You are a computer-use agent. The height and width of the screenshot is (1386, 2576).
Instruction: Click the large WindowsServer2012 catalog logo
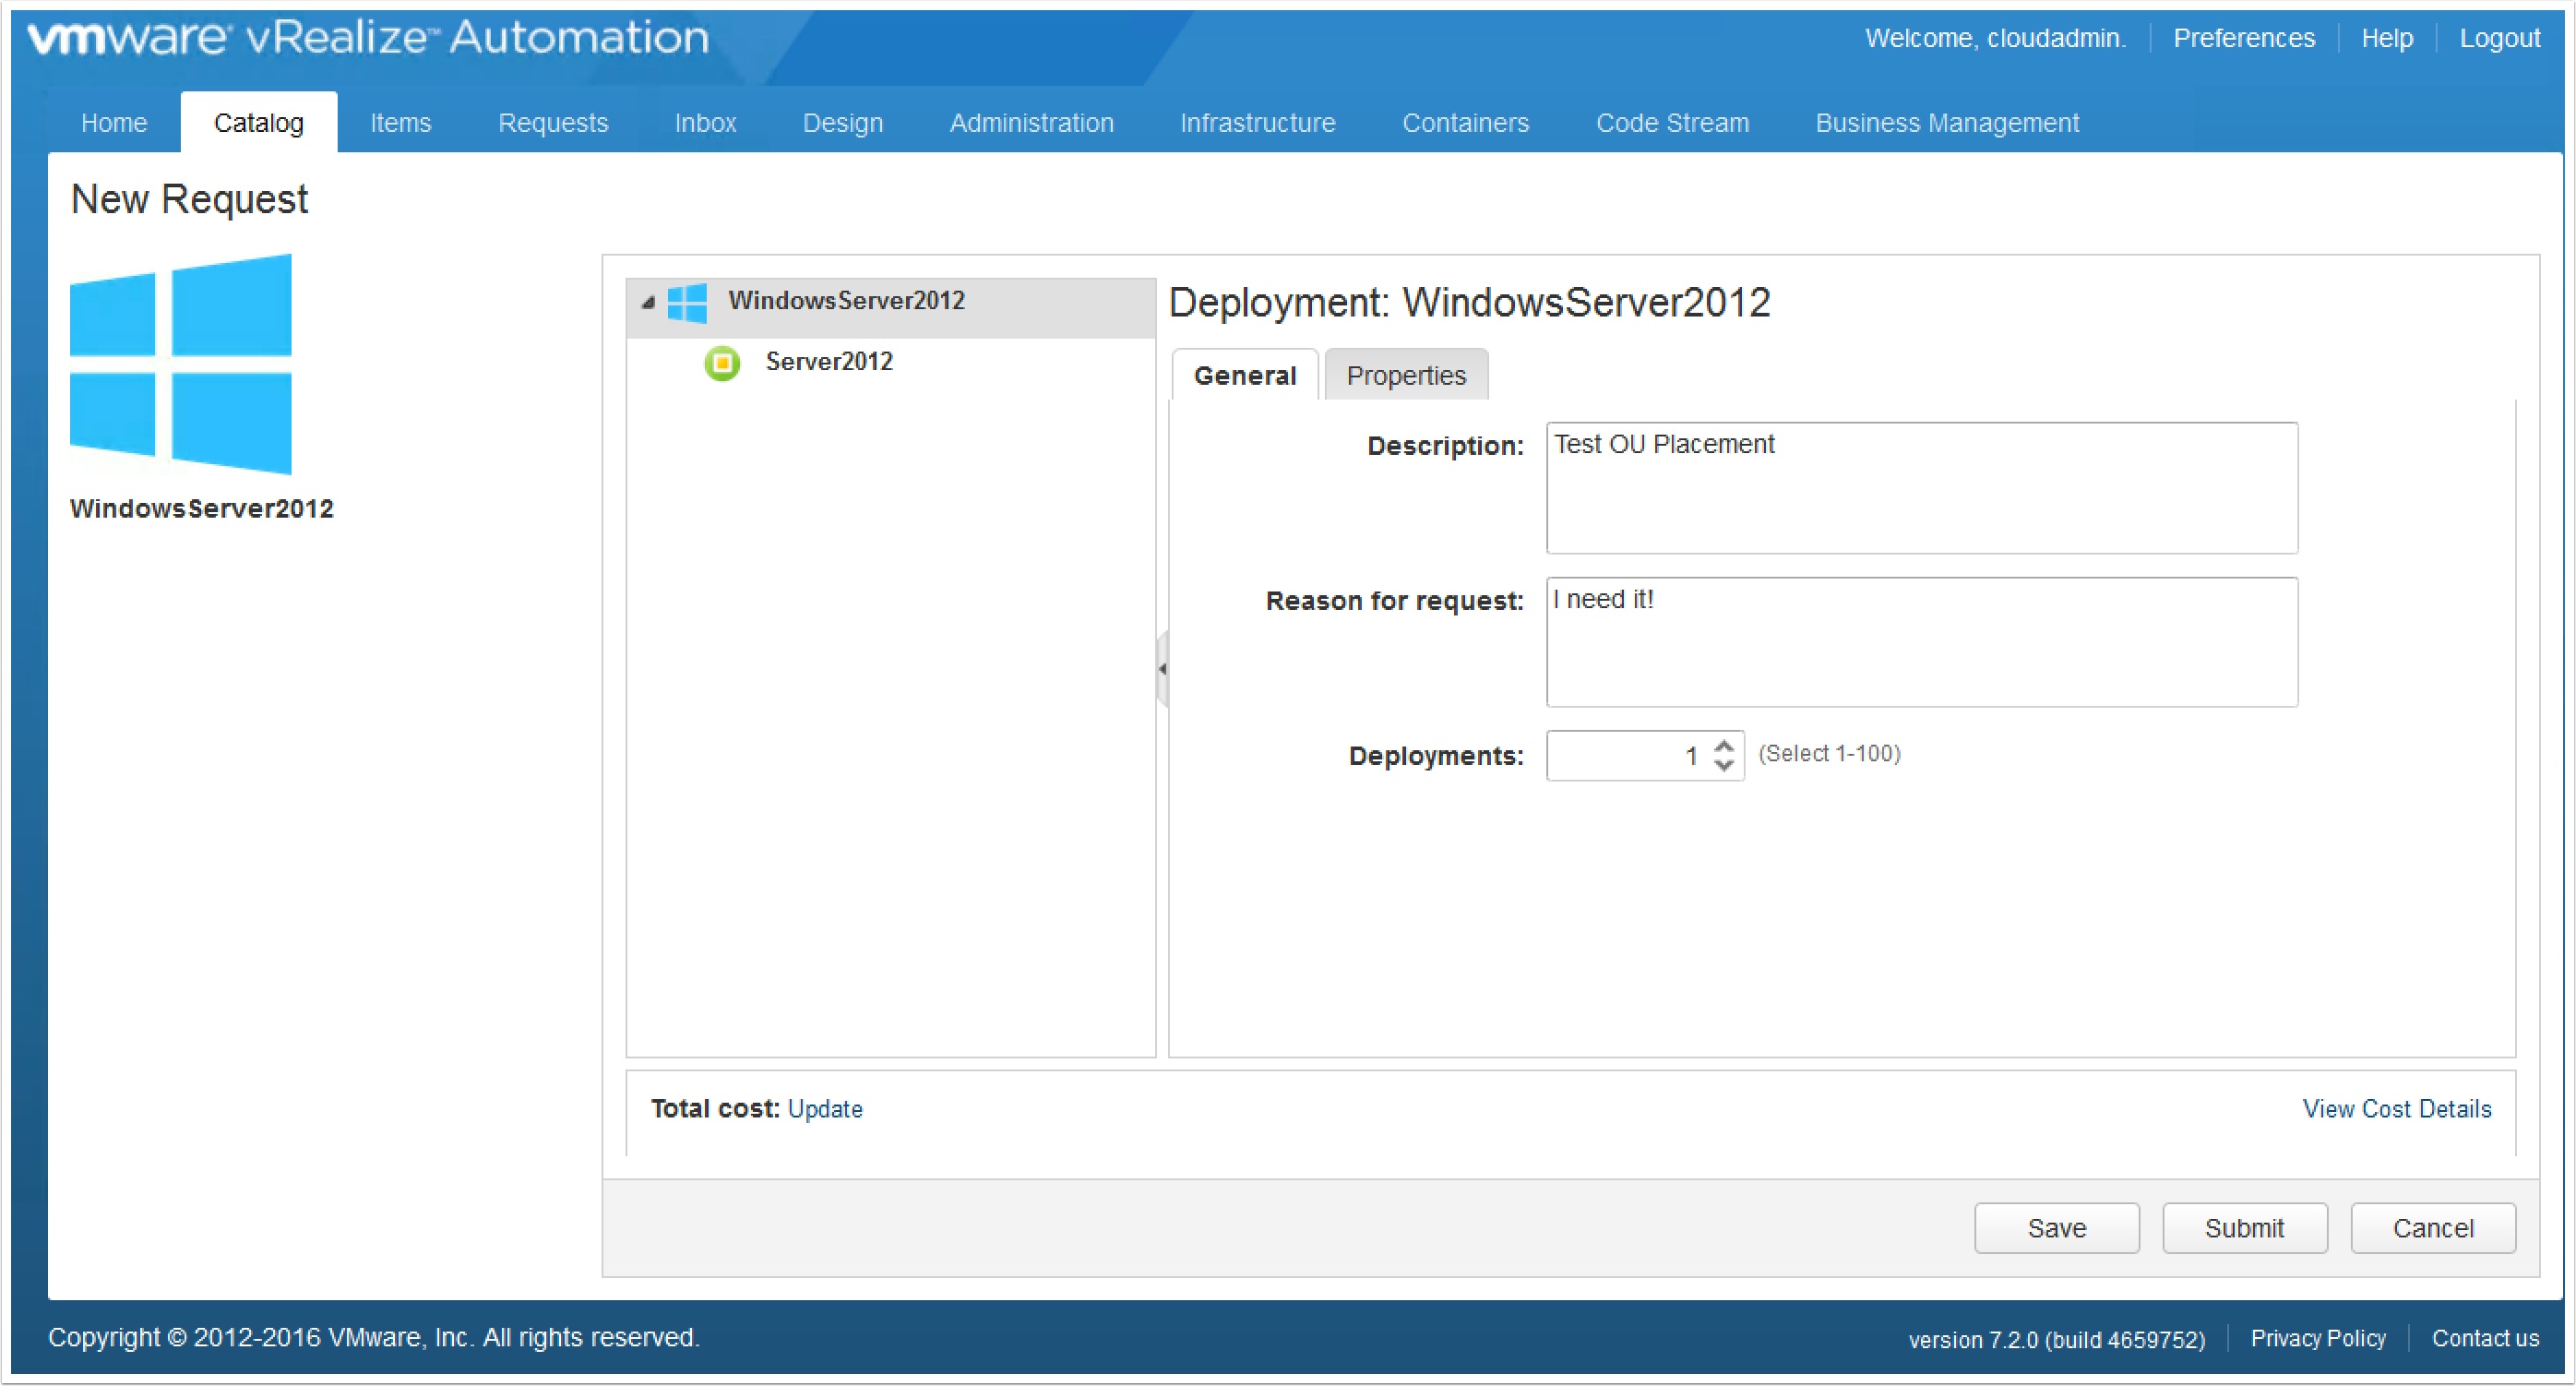(x=181, y=364)
